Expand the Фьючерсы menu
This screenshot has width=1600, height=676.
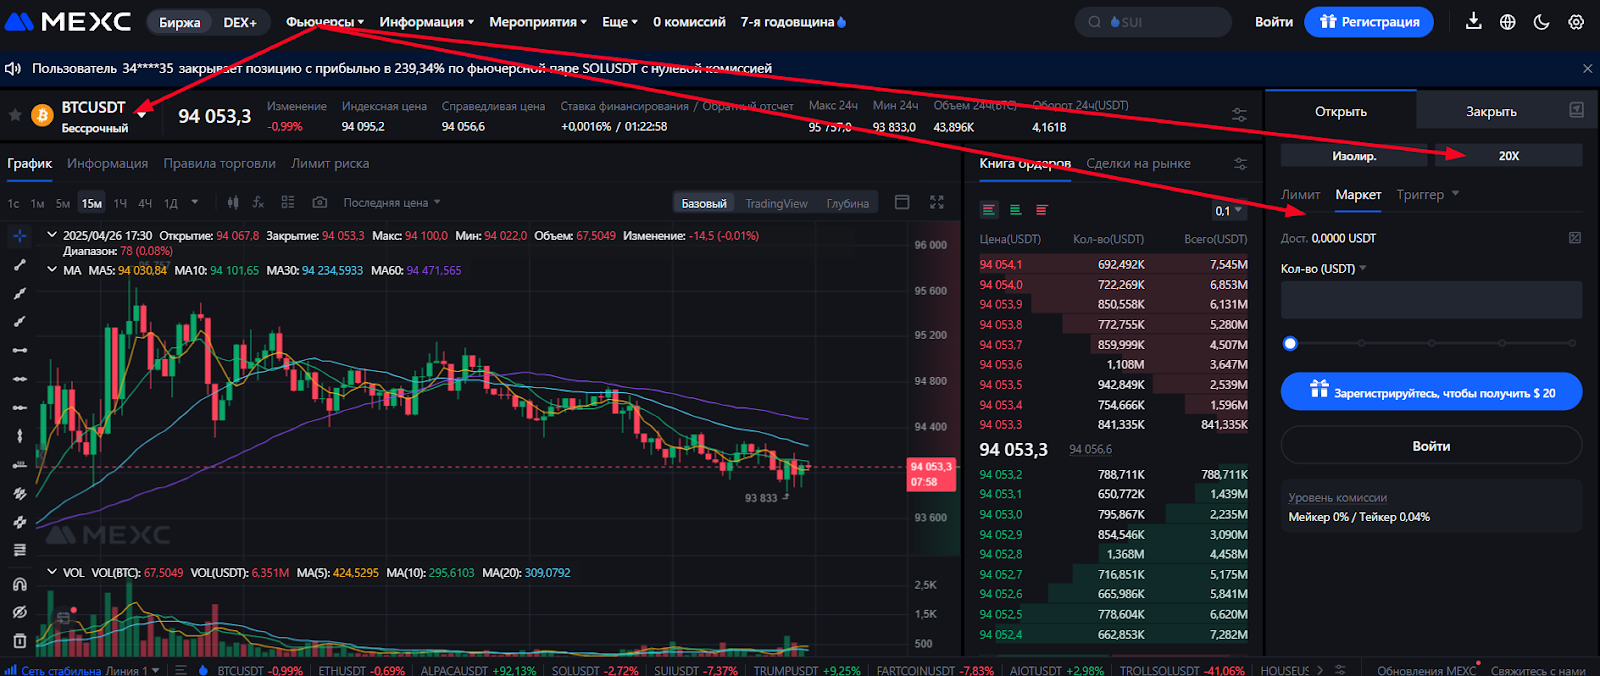click(x=325, y=22)
